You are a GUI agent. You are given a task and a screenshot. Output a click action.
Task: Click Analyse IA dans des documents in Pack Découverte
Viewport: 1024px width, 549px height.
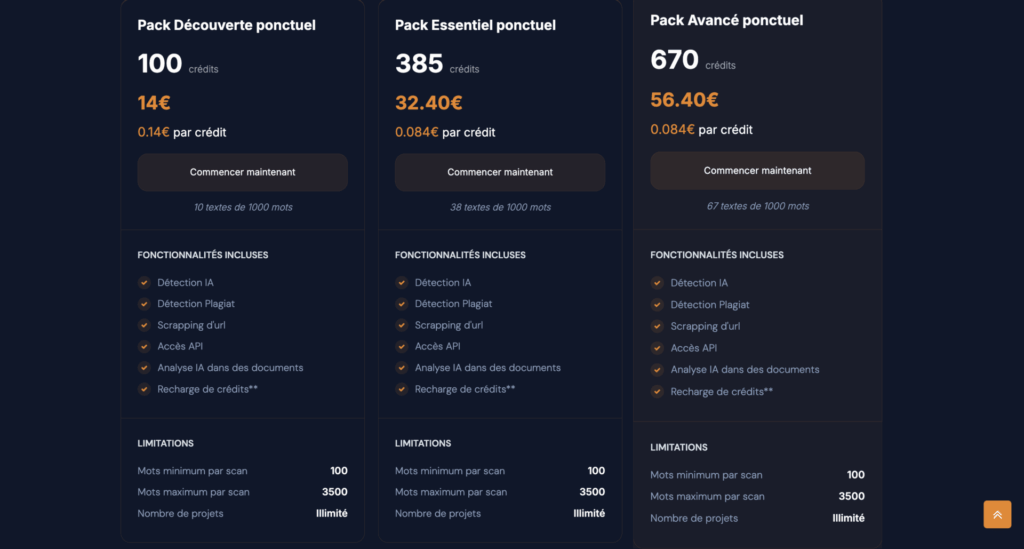230,368
